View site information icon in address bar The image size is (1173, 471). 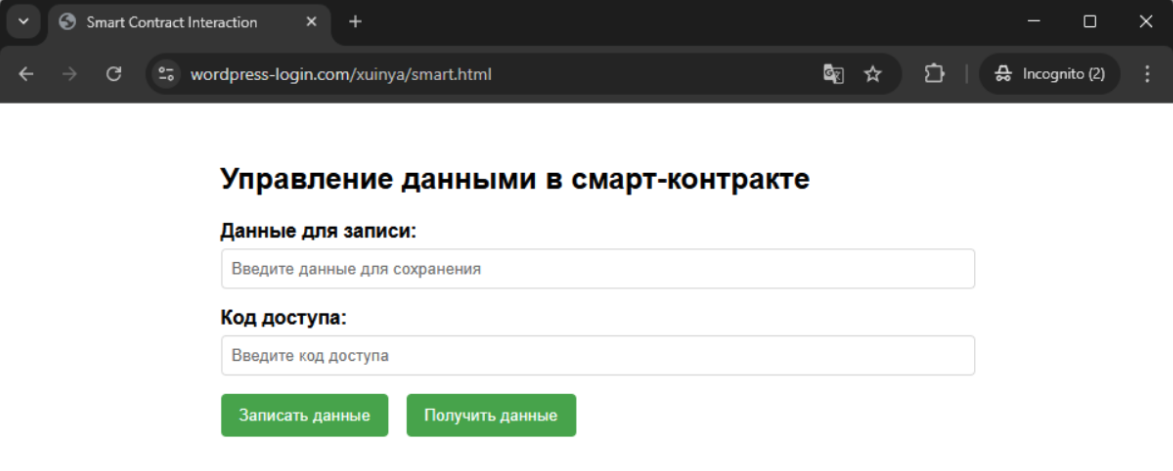[x=167, y=74]
